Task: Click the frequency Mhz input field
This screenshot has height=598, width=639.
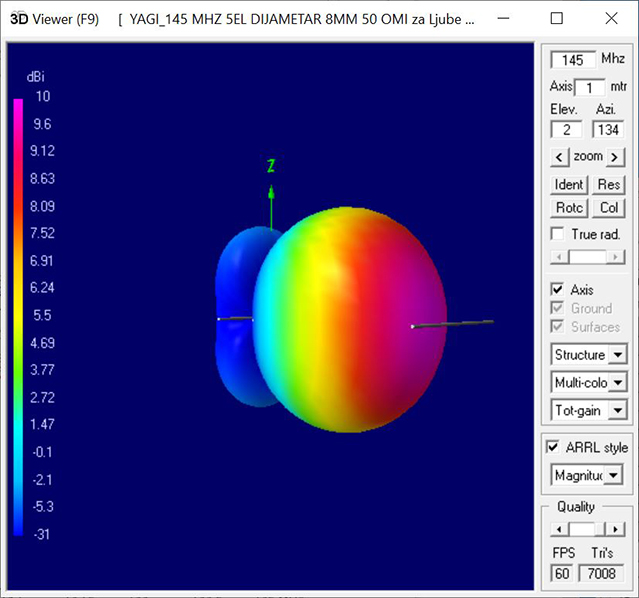Action: pos(573,60)
